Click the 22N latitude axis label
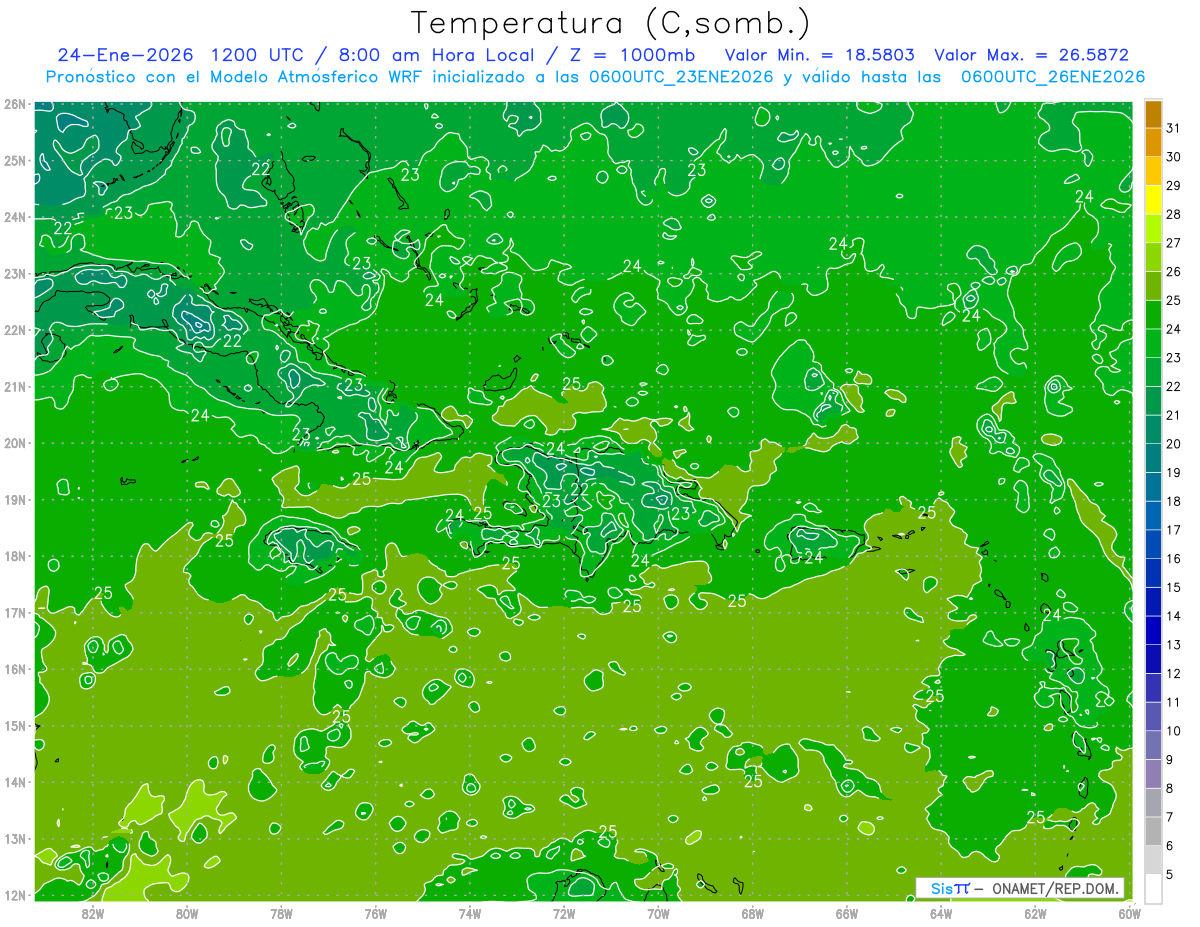This screenshot has height=927, width=1200. (x=14, y=330)
